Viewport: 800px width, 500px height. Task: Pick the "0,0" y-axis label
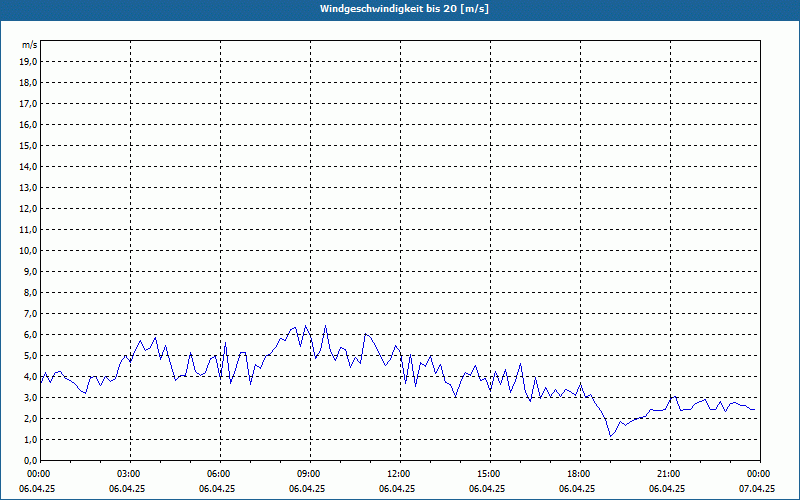pyautogui.click(x=30, y=461)
